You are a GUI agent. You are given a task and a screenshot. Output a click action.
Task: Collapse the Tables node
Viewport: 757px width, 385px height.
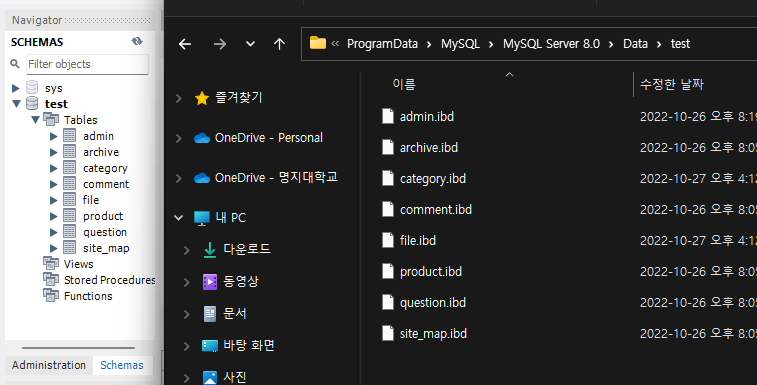pos(35,119)
